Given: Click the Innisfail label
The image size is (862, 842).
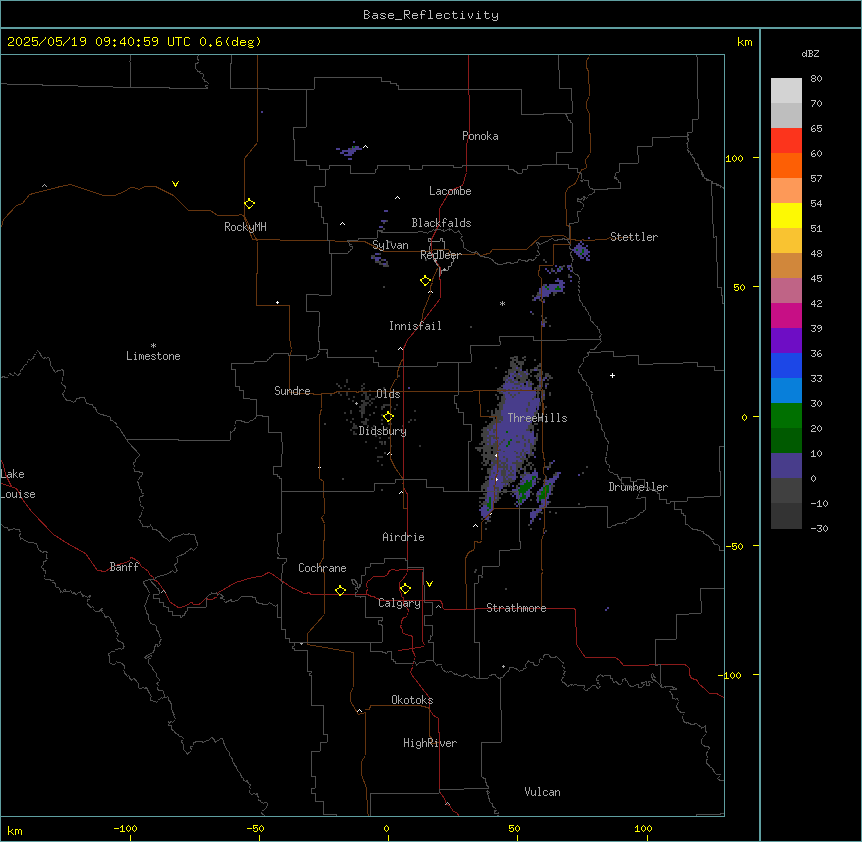Looking at the screenshot, I should click(x=415, y=326).
